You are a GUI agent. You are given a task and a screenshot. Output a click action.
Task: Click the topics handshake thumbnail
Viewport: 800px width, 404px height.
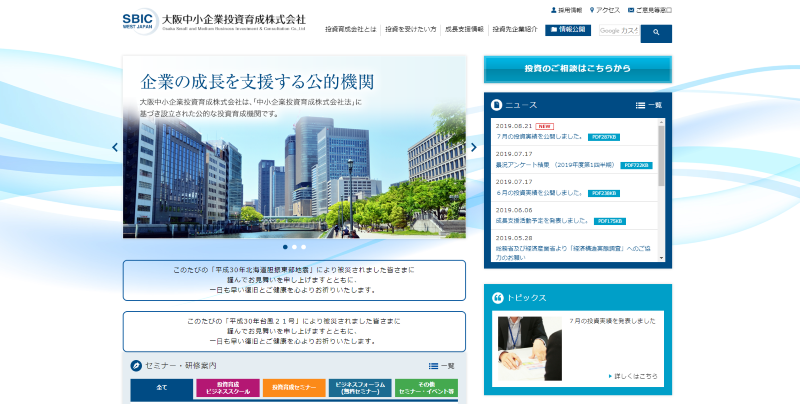coord(530,349)
